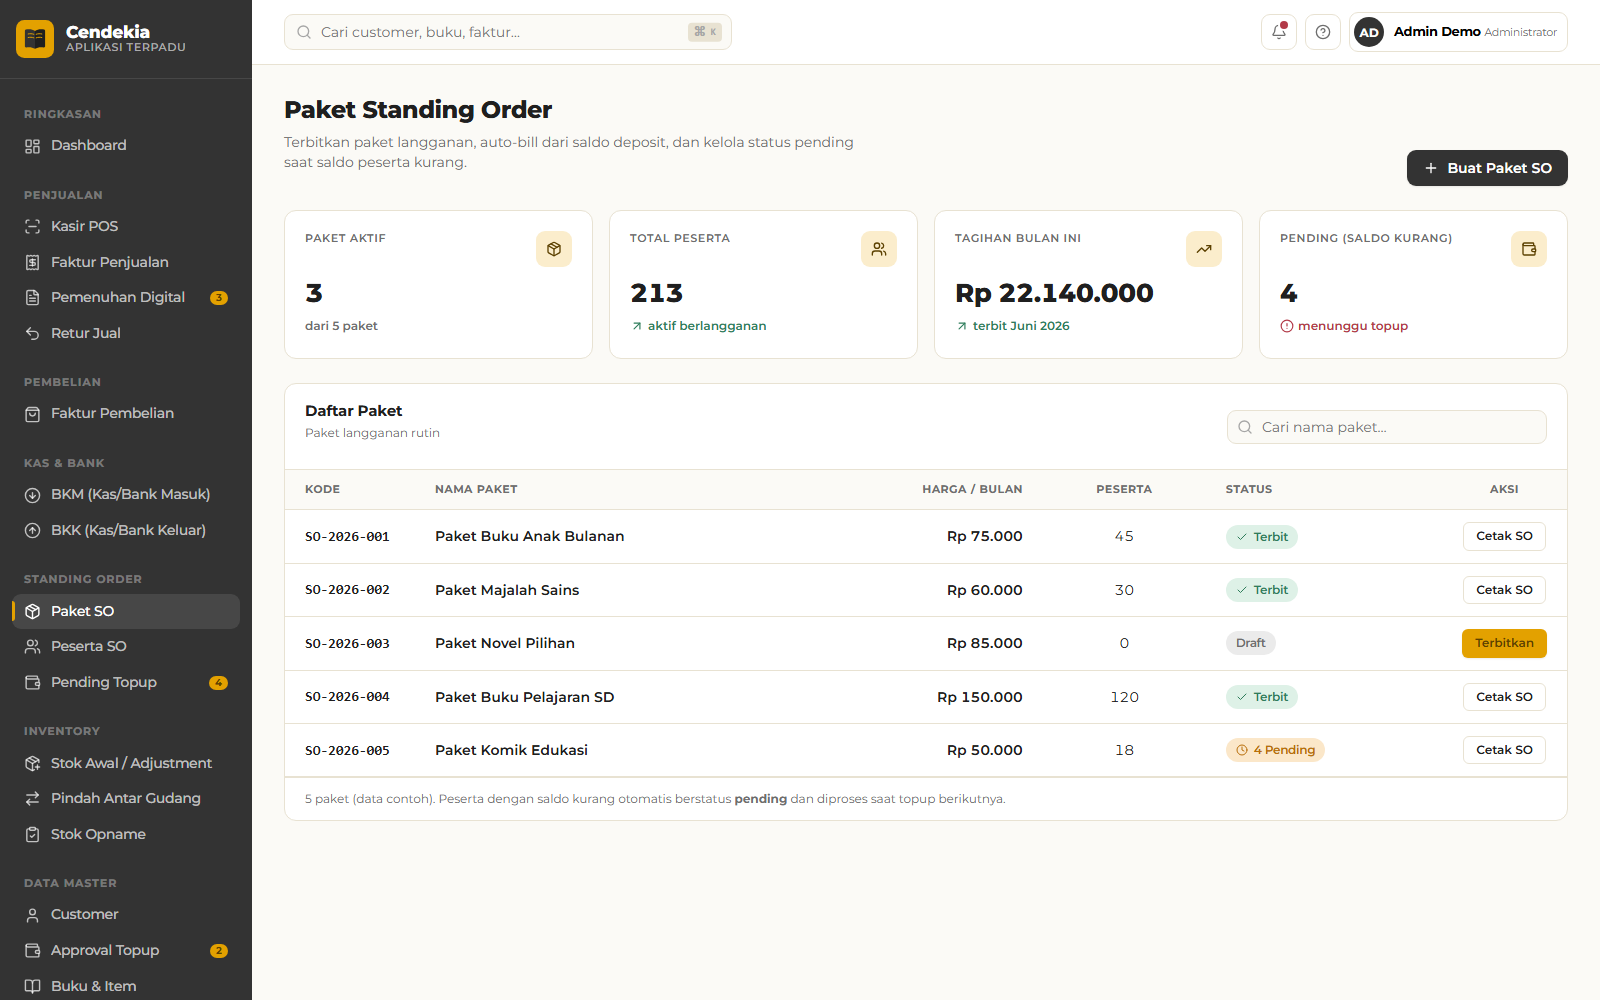
Task: Click the AD avatar circle
Action: click(x=1369, y=32)
